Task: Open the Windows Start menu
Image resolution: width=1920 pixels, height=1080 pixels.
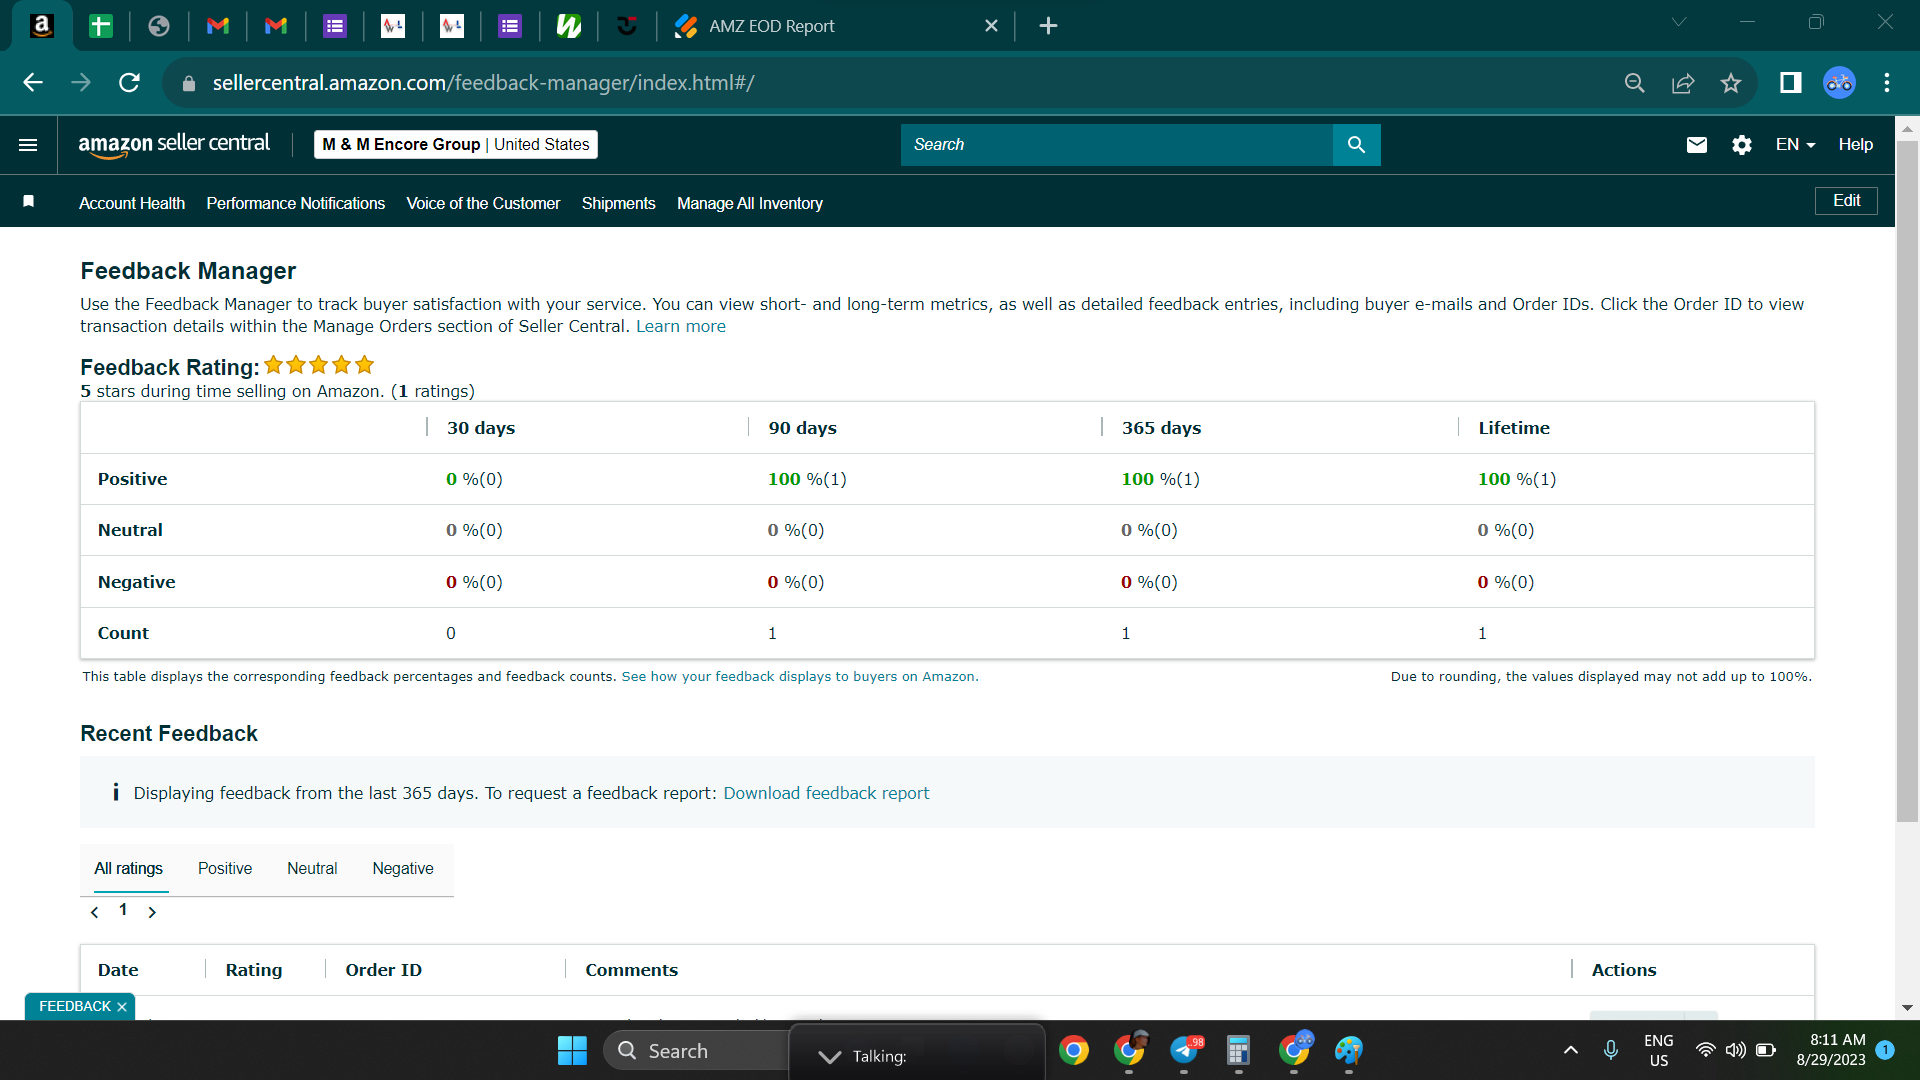Action: pos(572,1051)
